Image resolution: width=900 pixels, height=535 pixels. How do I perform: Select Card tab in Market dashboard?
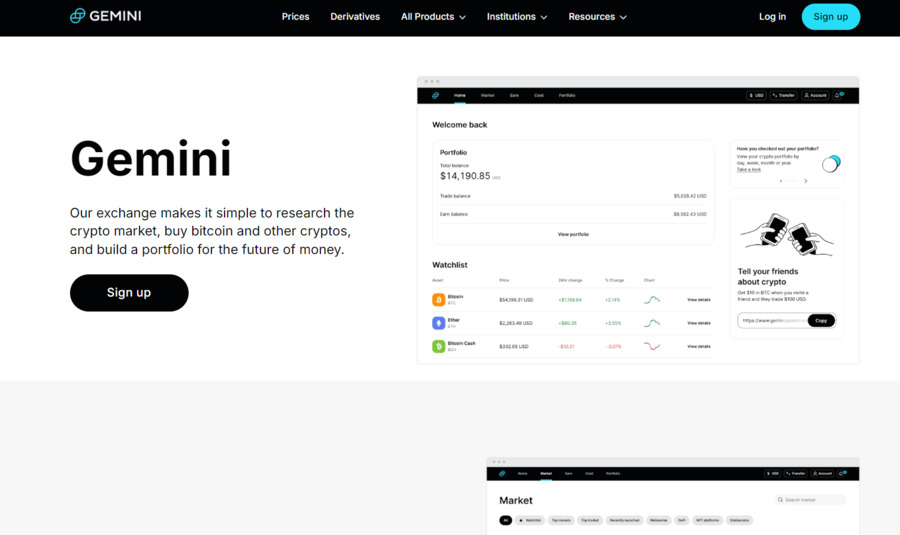pos(589,474)
